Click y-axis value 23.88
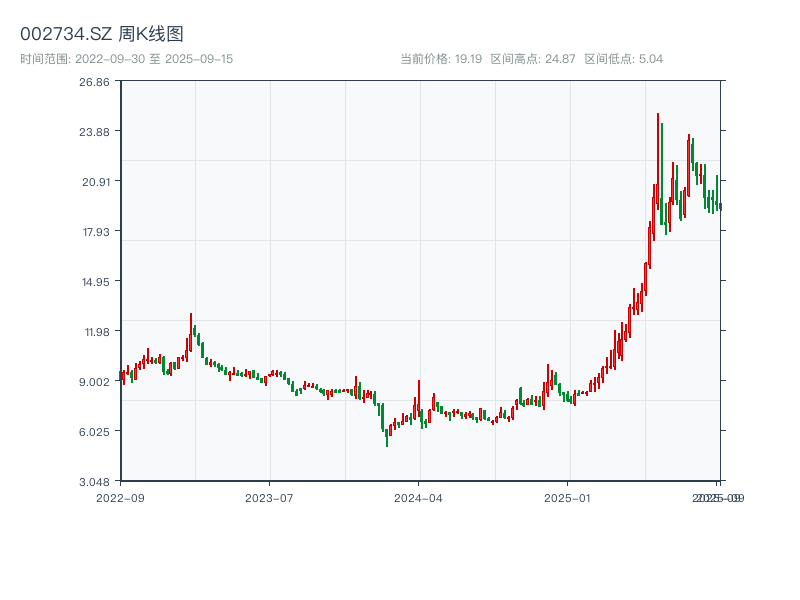 point(94,132)
